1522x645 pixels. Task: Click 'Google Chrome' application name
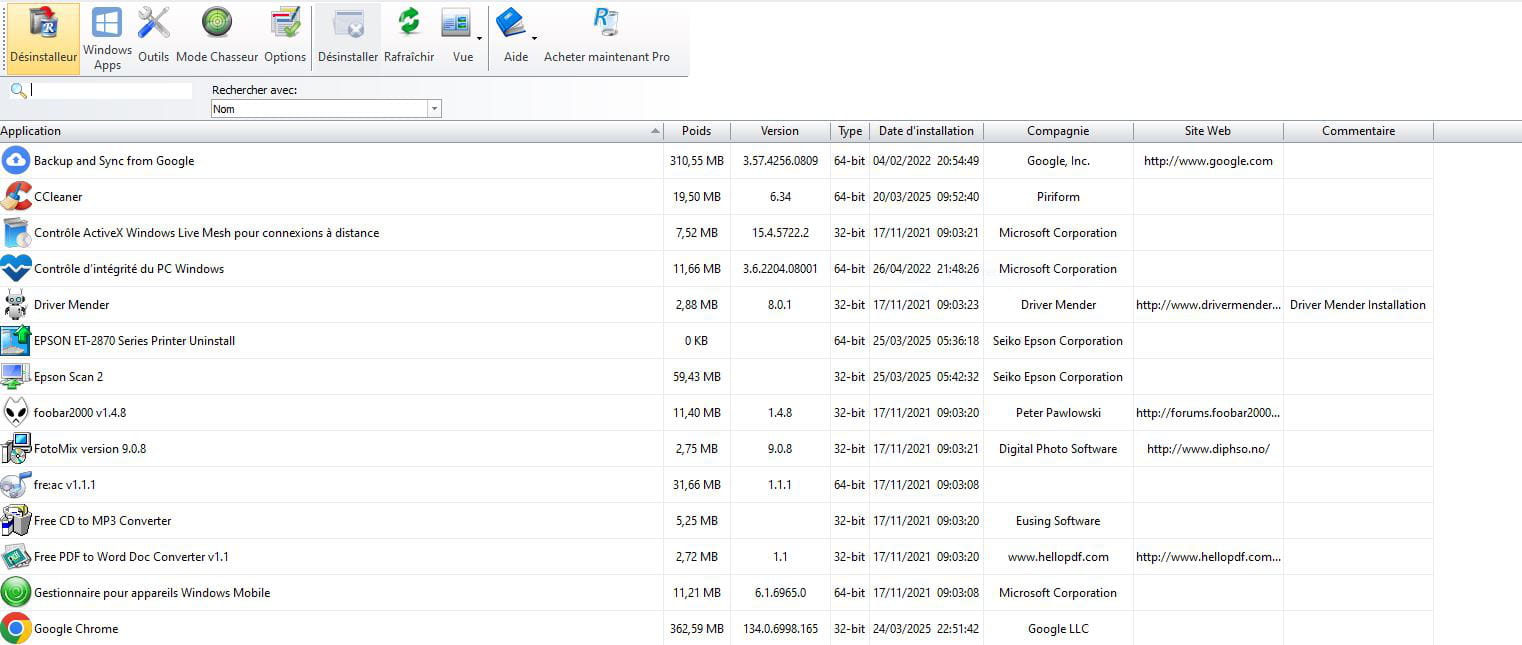coord(76,629)
